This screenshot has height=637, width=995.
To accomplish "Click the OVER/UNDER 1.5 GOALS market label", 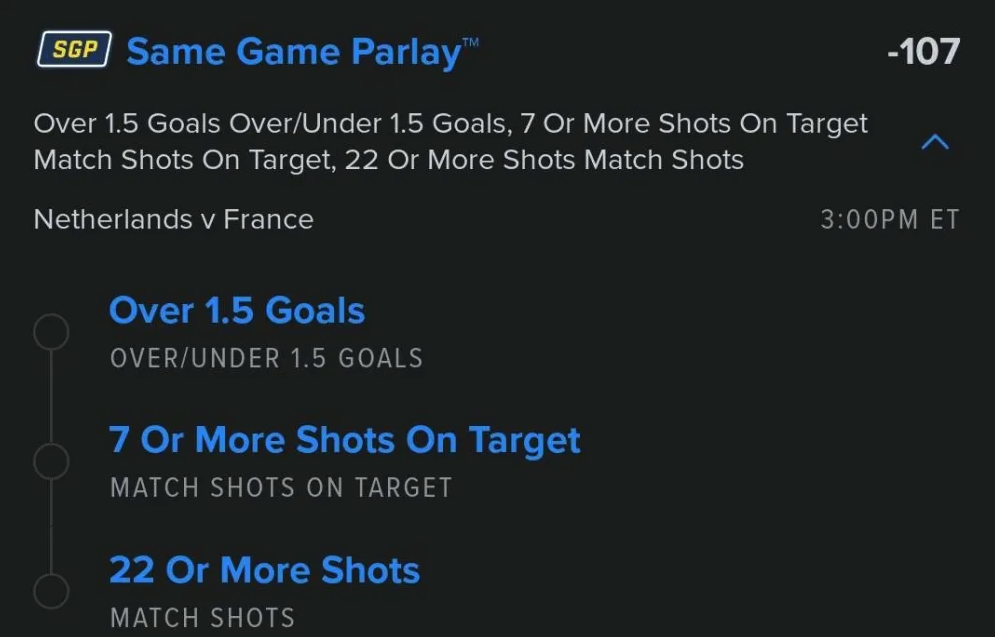I will pos(266,358).
